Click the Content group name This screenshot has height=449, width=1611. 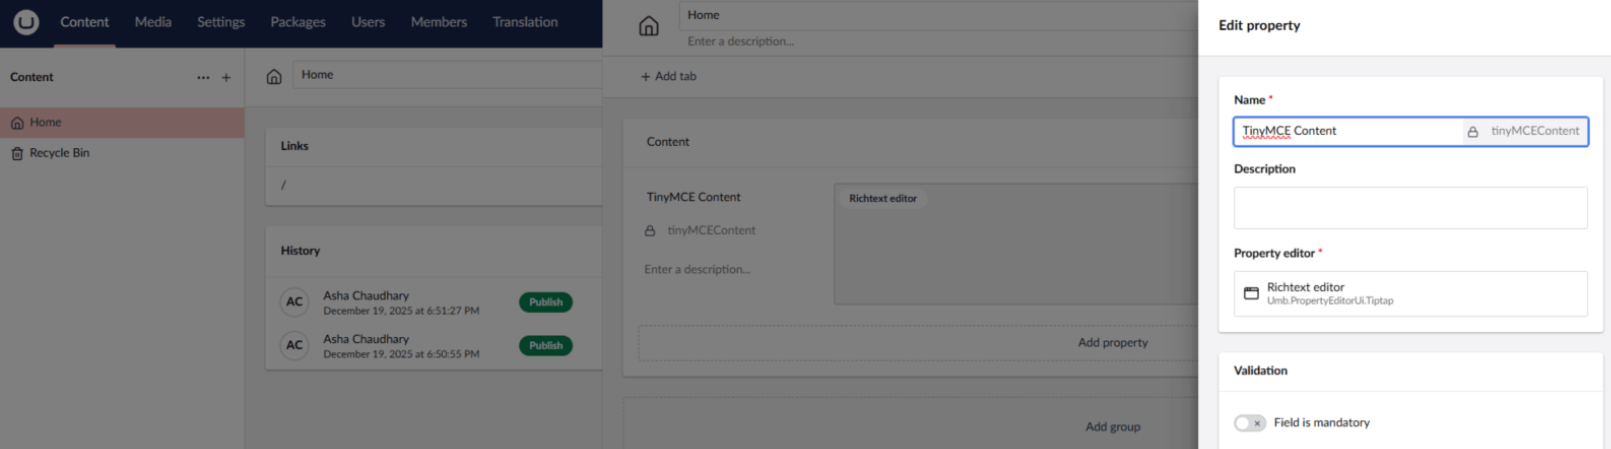tap(668, 142)
